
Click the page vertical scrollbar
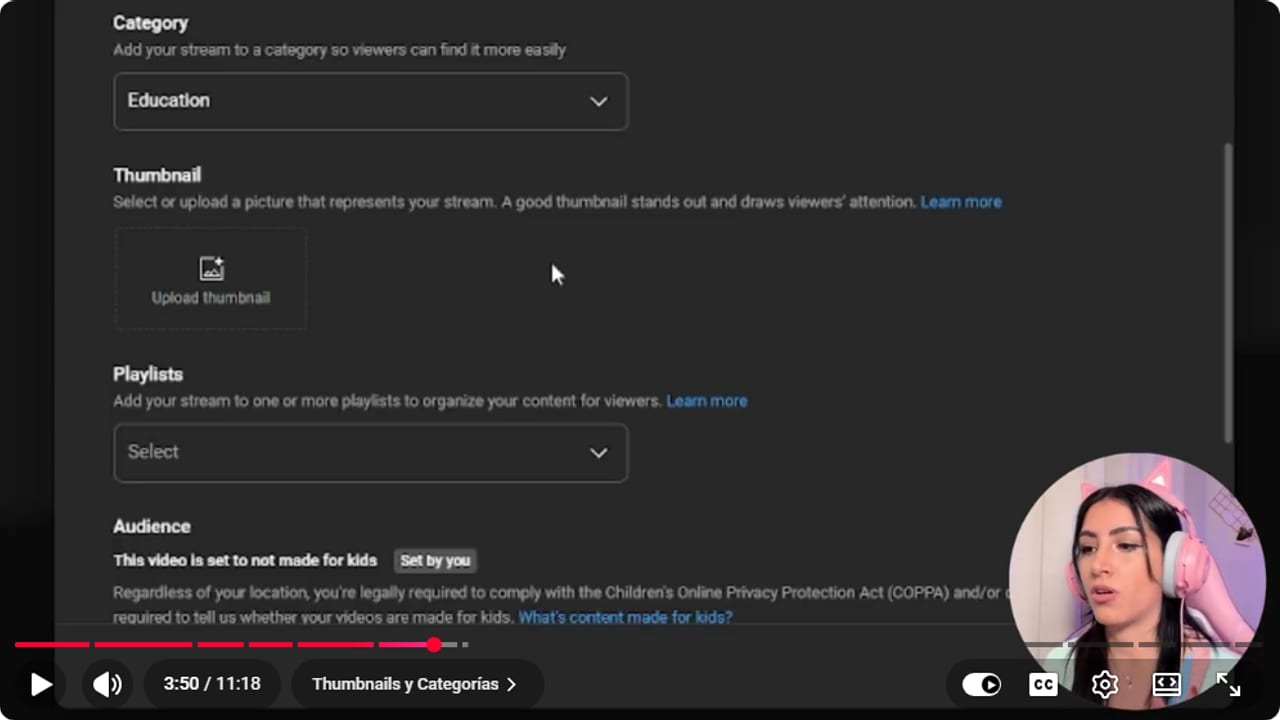pyautogui.click(x=1228, y=292)
